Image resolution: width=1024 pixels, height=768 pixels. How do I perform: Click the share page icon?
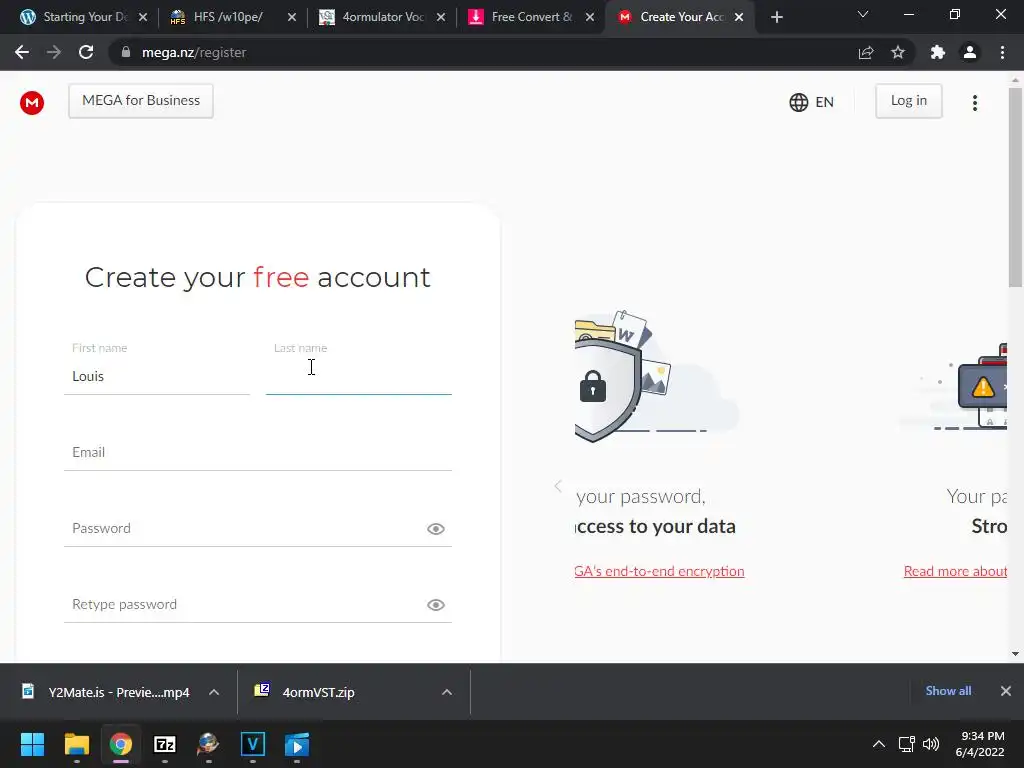[x=866, y=52]
